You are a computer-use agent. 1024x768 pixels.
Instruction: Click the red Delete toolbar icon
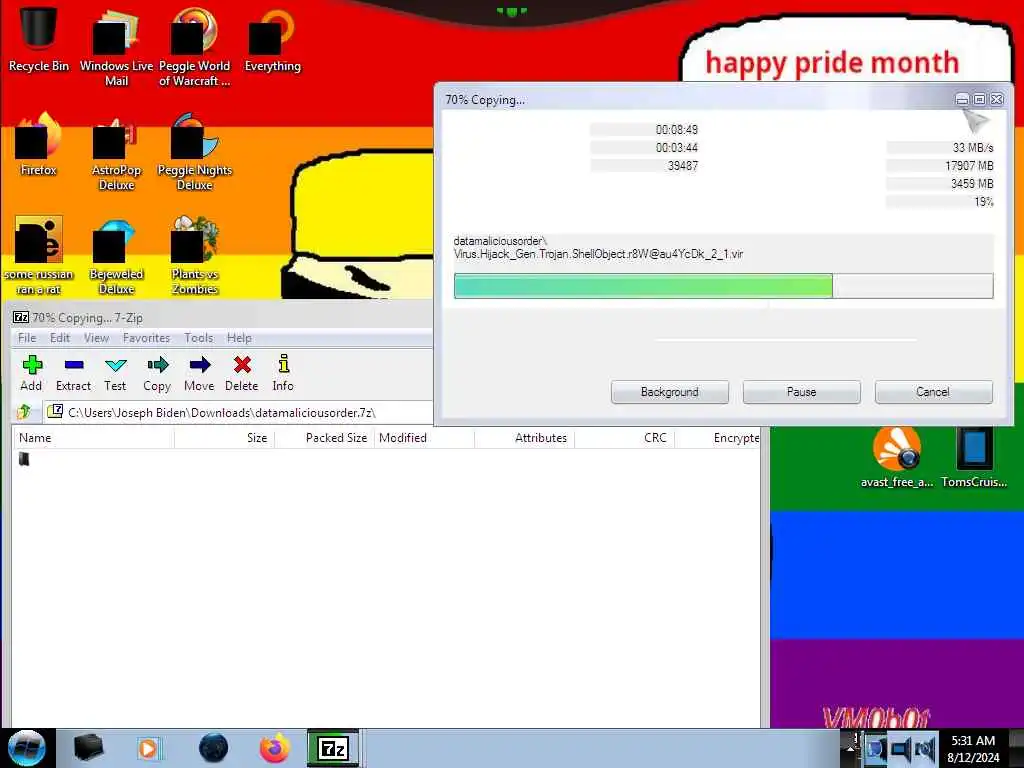(x=242, y=373)
